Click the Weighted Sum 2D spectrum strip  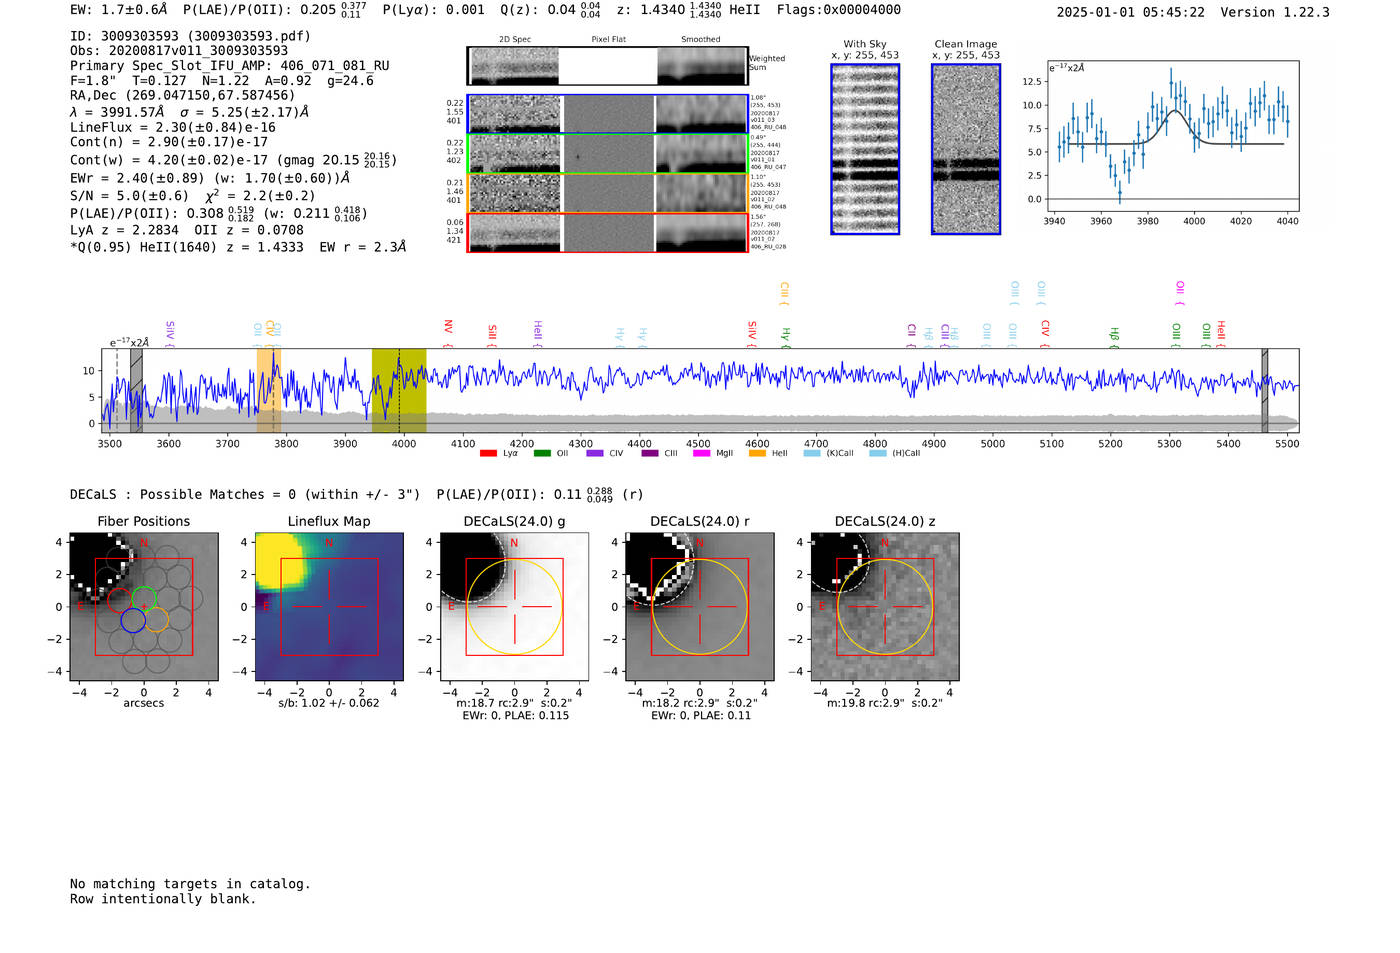click(x=608, y=66)
